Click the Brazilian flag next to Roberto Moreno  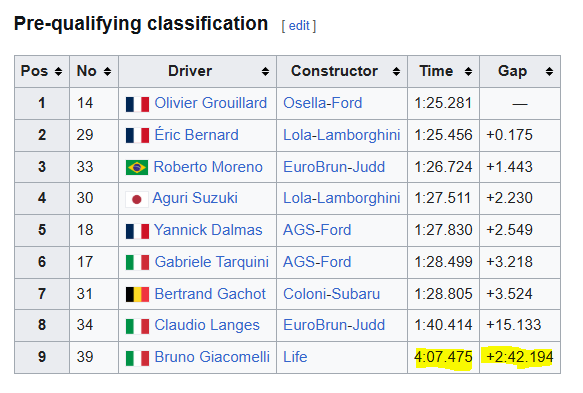pyautogui.click(x=137, y=167)
